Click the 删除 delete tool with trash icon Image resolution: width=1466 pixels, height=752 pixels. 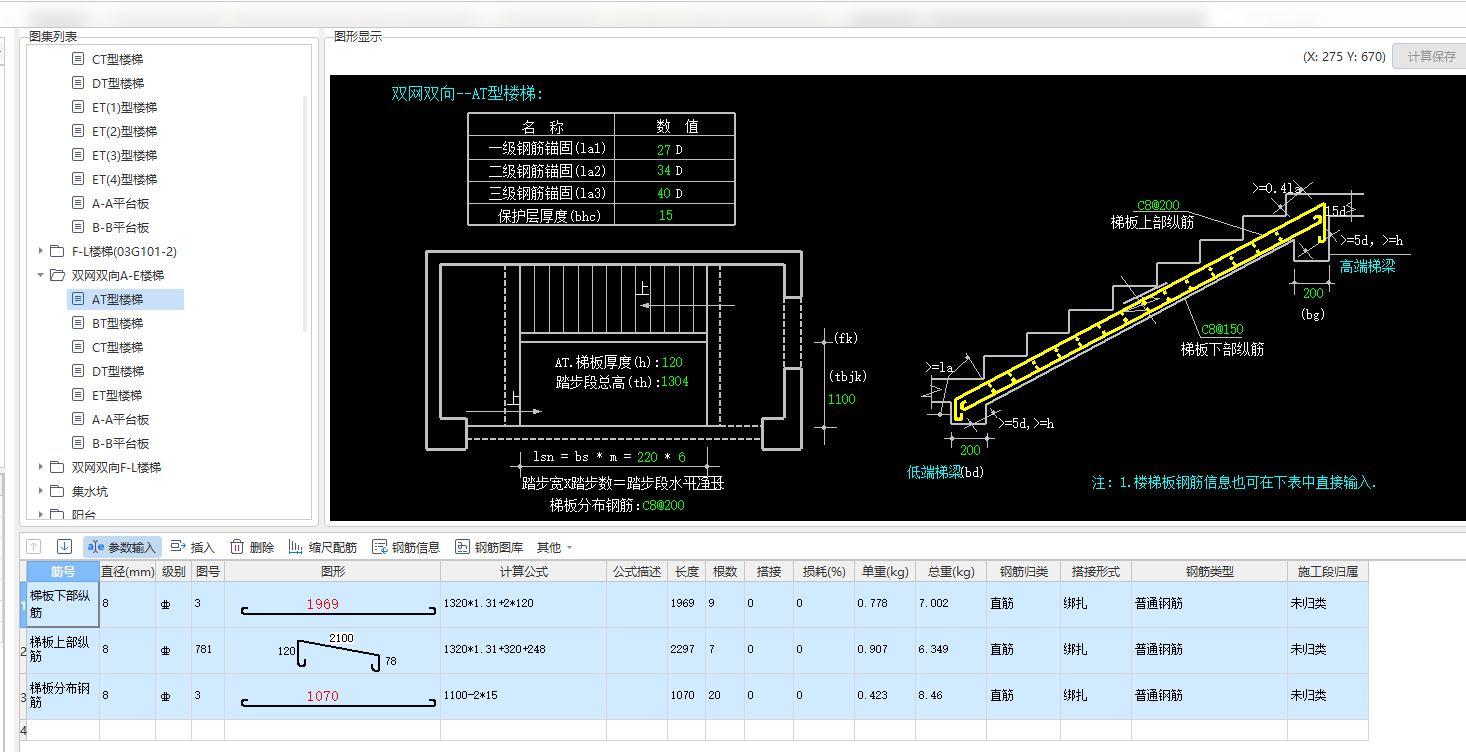(252, 547)
